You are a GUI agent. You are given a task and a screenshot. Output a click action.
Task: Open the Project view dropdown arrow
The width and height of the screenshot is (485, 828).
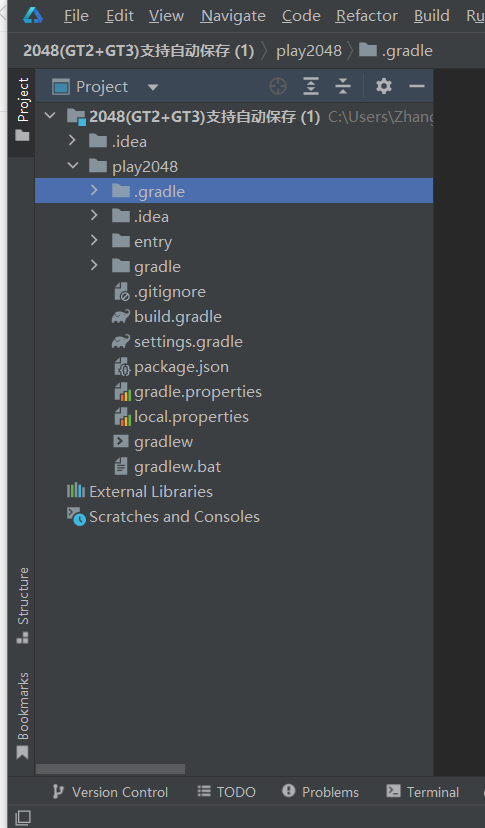pyautogui.click(x=153, y=87)
